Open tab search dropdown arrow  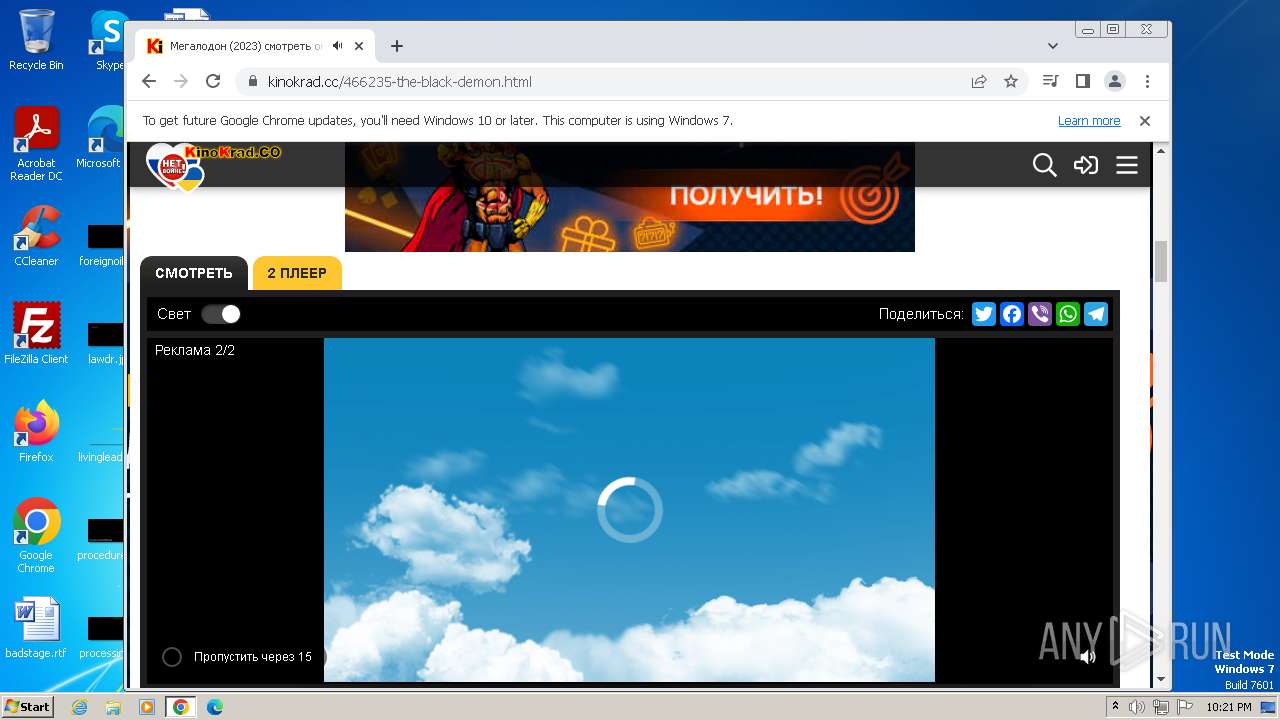(1053, 46)
